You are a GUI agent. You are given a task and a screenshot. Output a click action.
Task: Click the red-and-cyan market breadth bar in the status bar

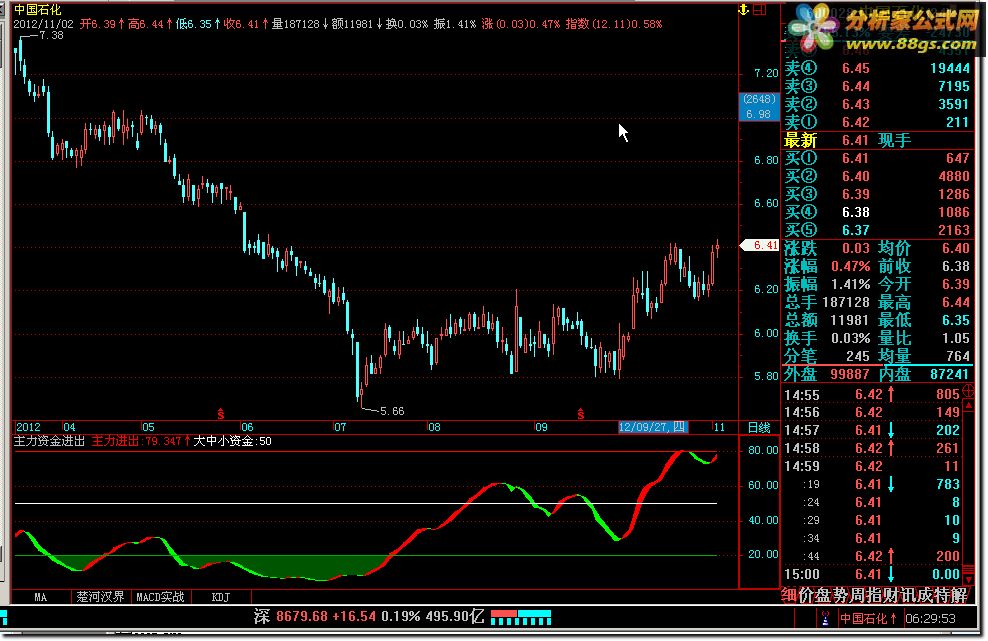pos(520,617)
